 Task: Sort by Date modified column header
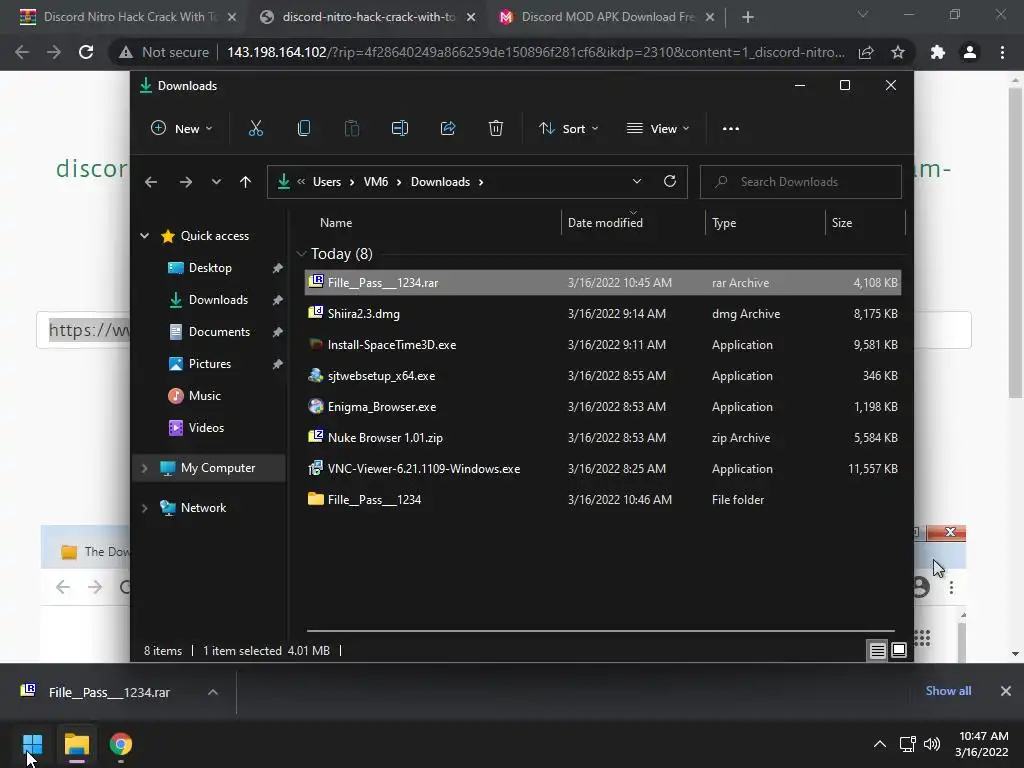pyautogui.click(x=605, y=223)
